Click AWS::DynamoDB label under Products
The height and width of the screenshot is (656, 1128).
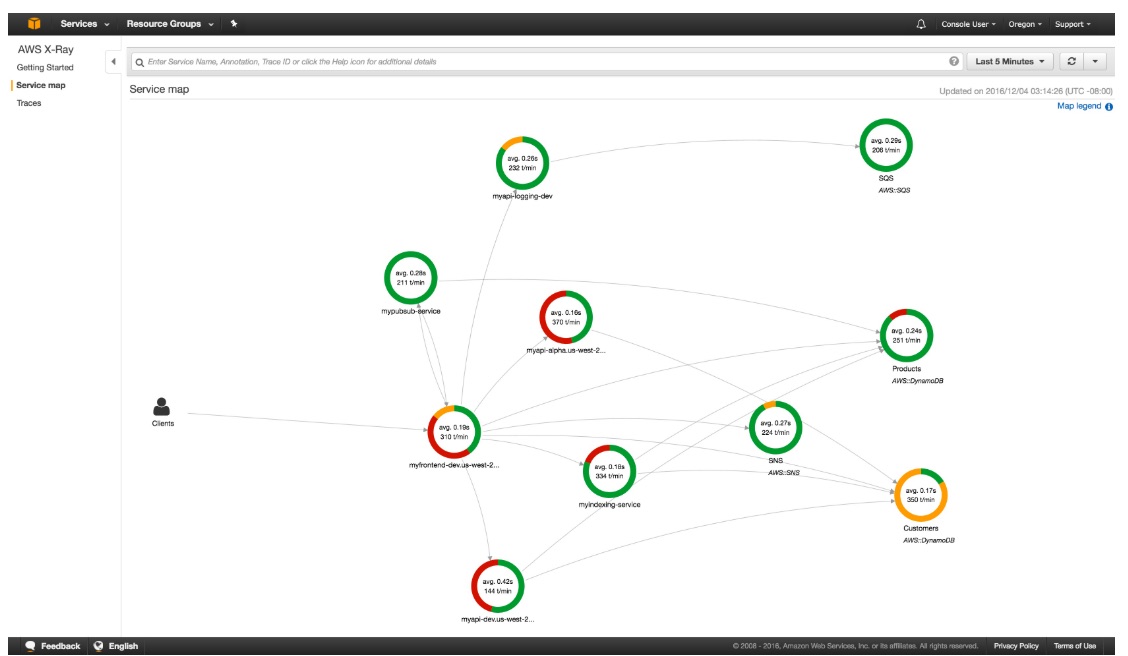[x=917, y=381]
